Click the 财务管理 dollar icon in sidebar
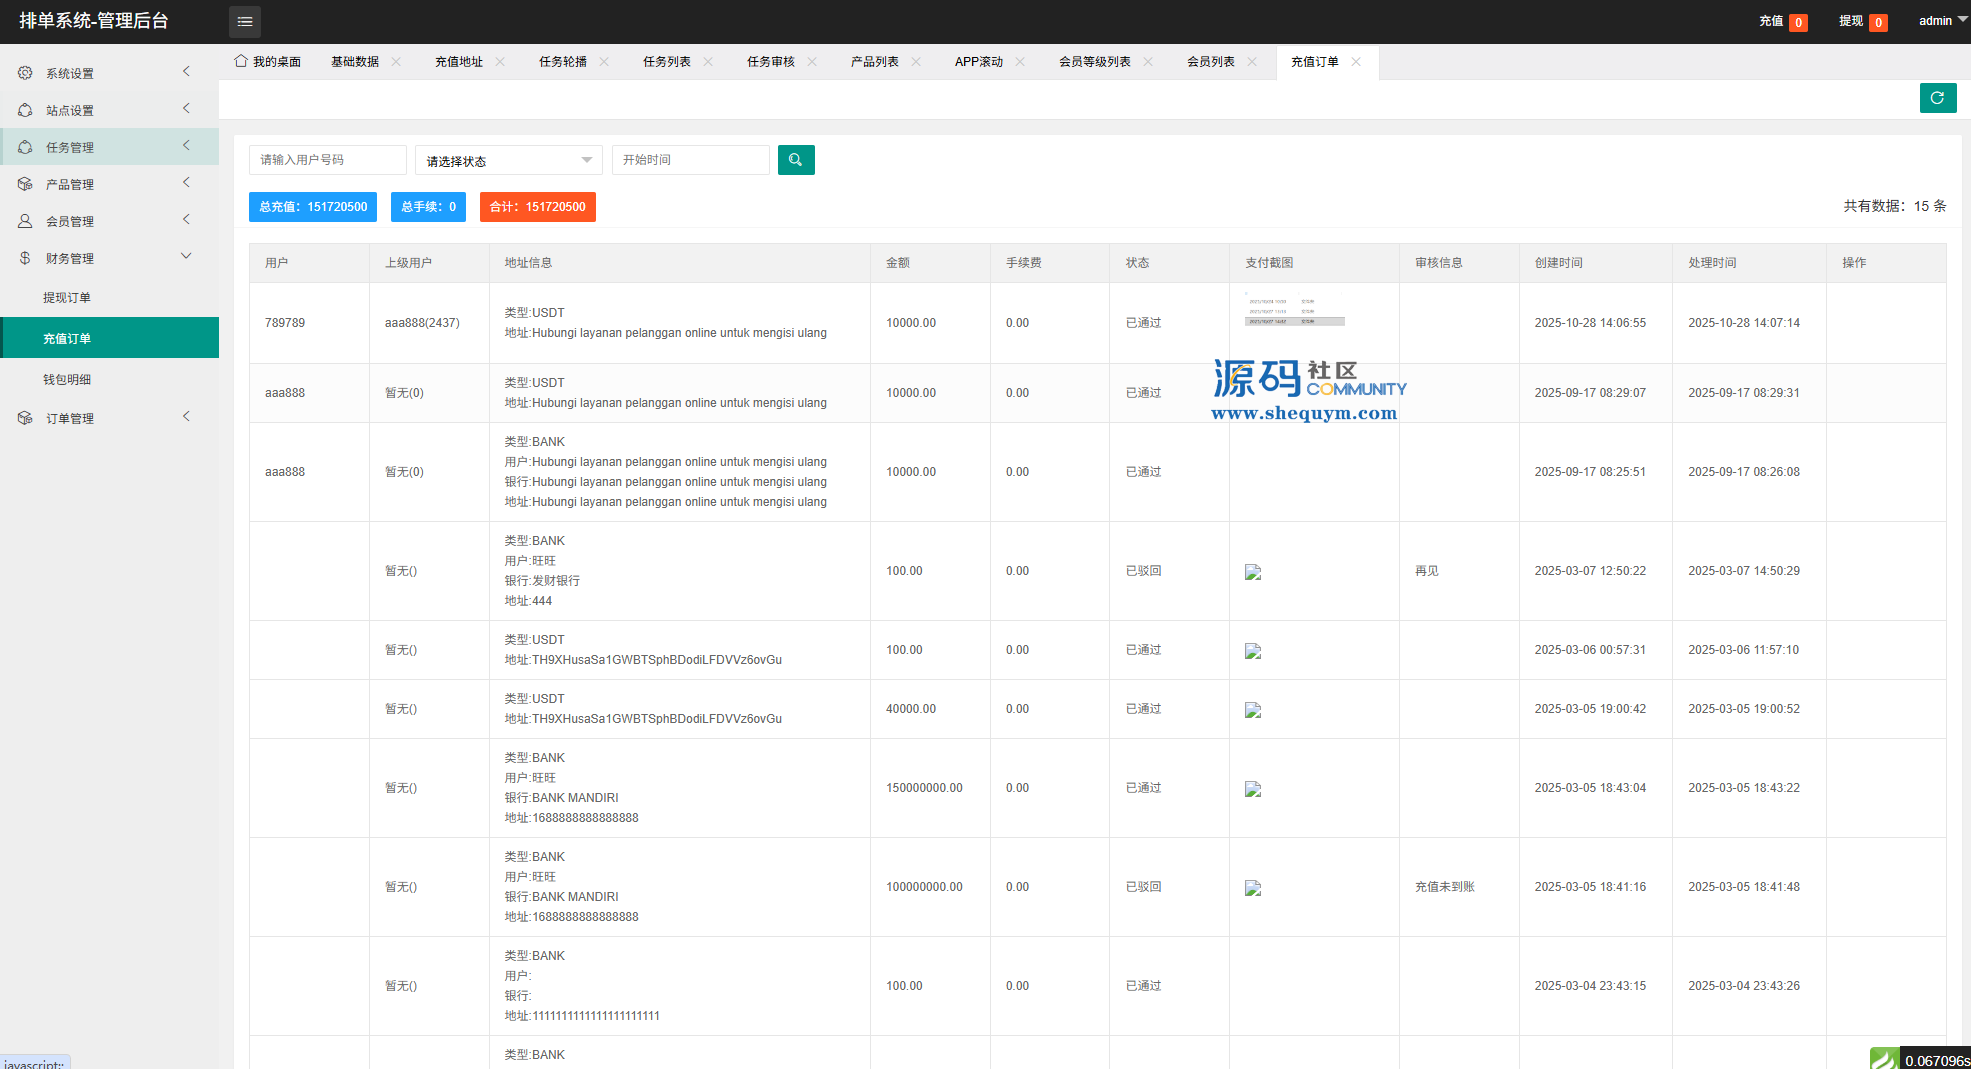This screenshot has height=1069, width=1971. click(x=25, y=258)
